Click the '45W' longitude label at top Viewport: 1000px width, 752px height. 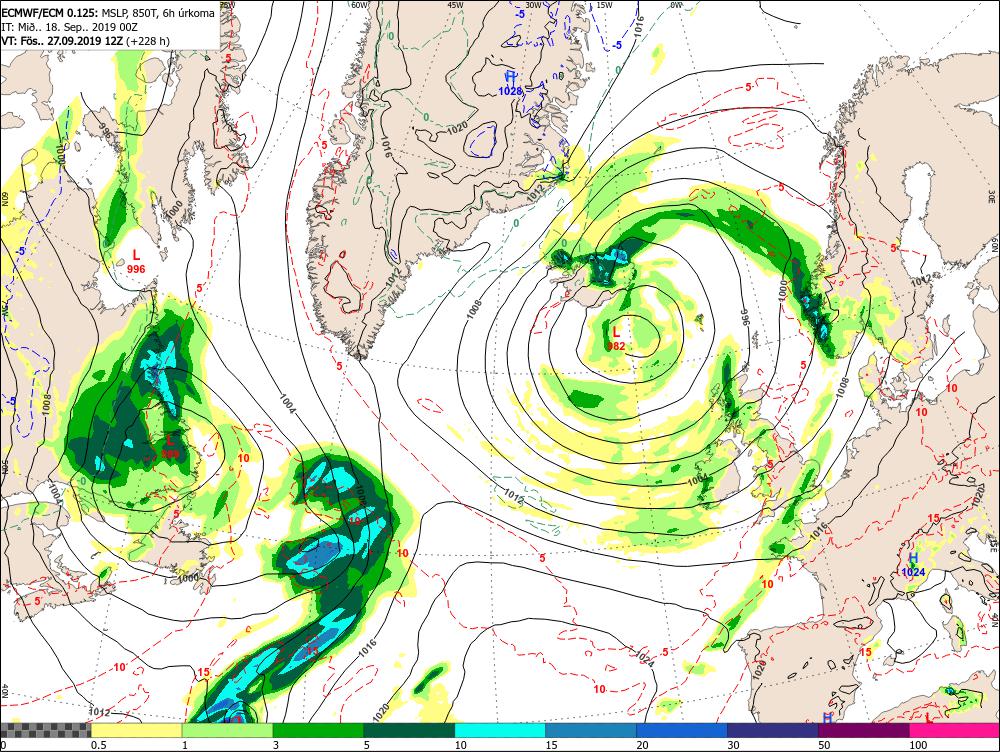tap(455, 4)
